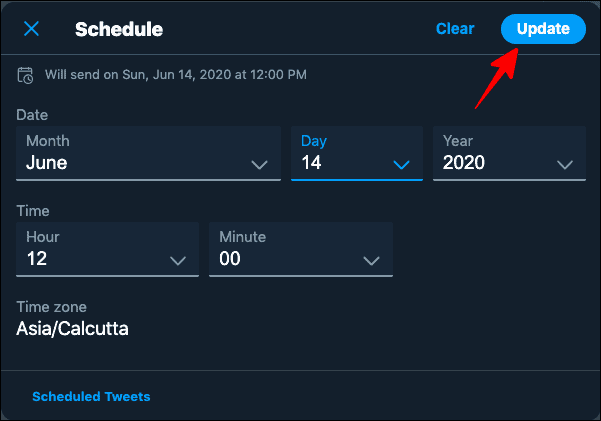The width and height of the screenshot is (601, 421).
Task: Clear the scheduled date
Action: tap(455, 29)
